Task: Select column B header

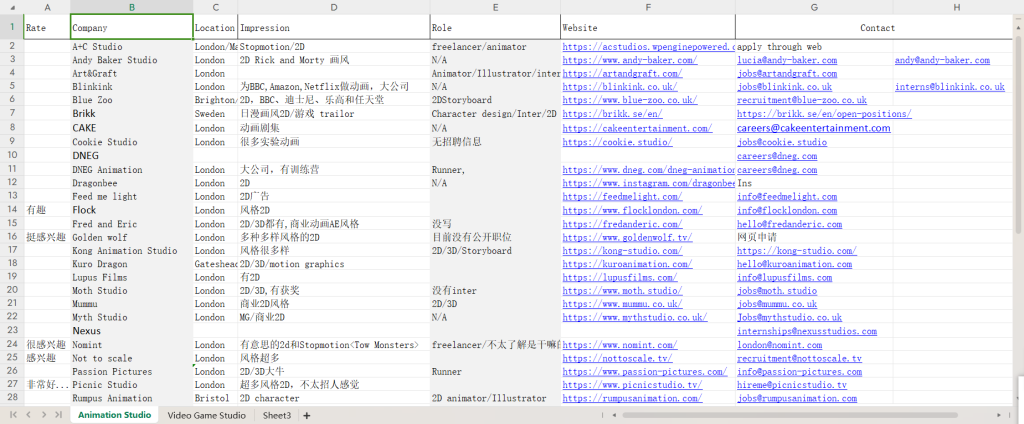Action: click(131, 7)
